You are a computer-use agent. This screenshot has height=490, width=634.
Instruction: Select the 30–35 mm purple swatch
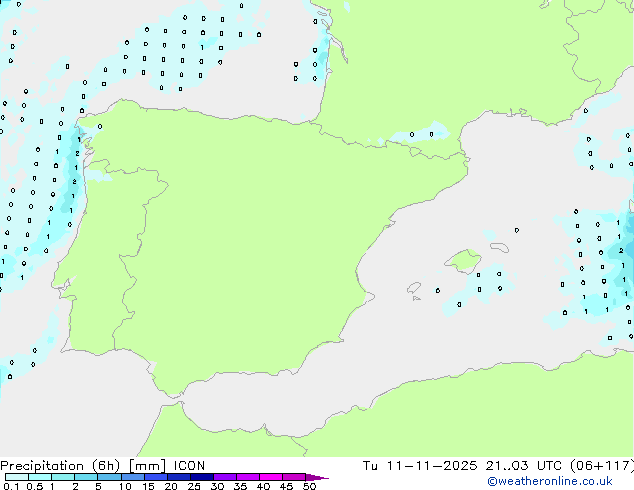pos(225,477)
